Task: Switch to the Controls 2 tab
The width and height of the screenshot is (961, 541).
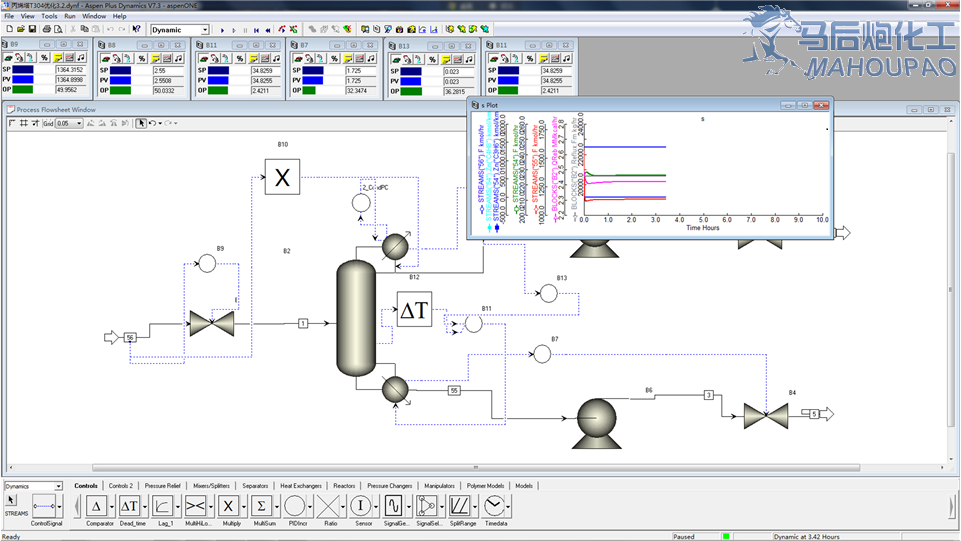Action: 120,485
